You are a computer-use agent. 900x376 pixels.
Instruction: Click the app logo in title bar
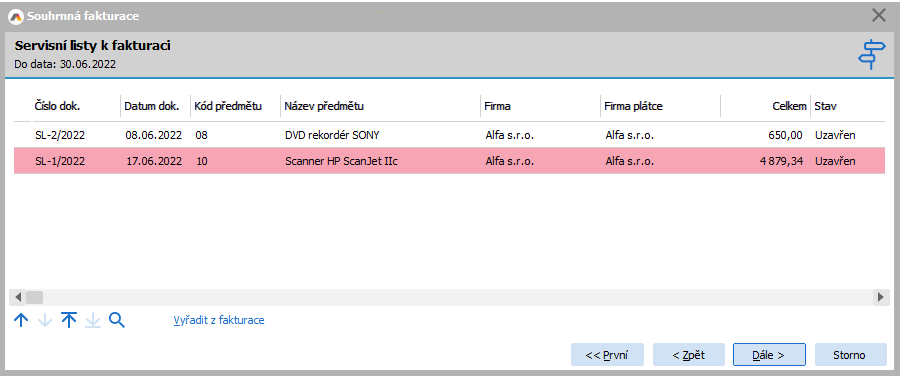pos(17,16)
